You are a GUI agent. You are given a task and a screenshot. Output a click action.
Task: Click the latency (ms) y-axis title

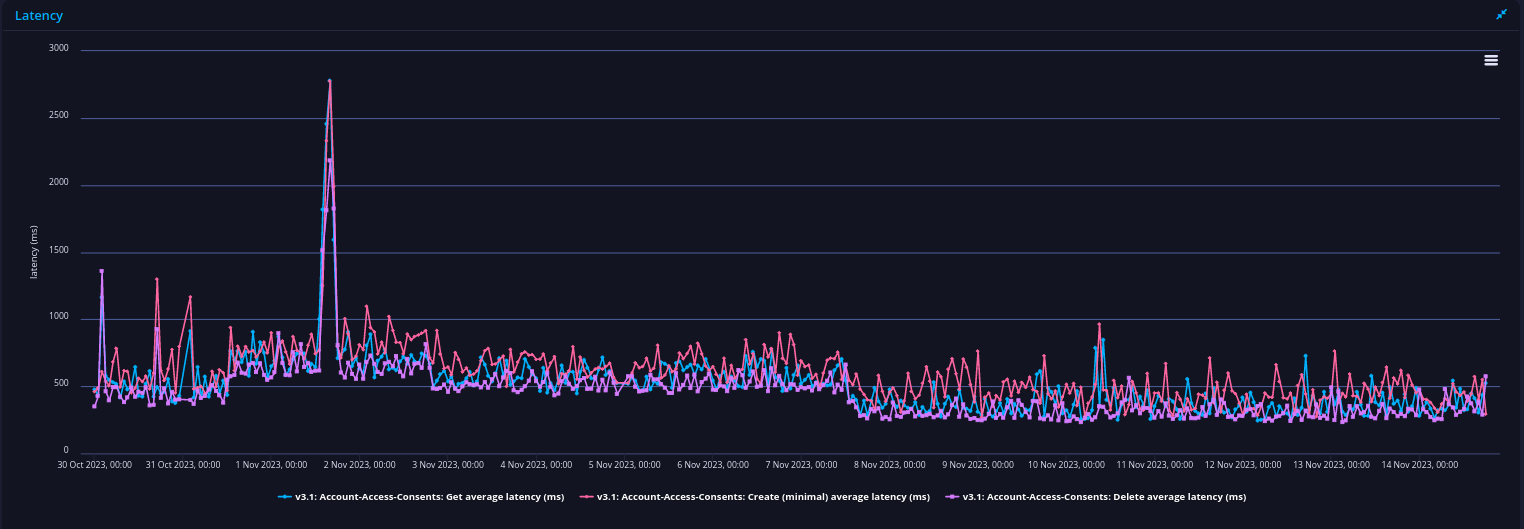tap(34, 251)
